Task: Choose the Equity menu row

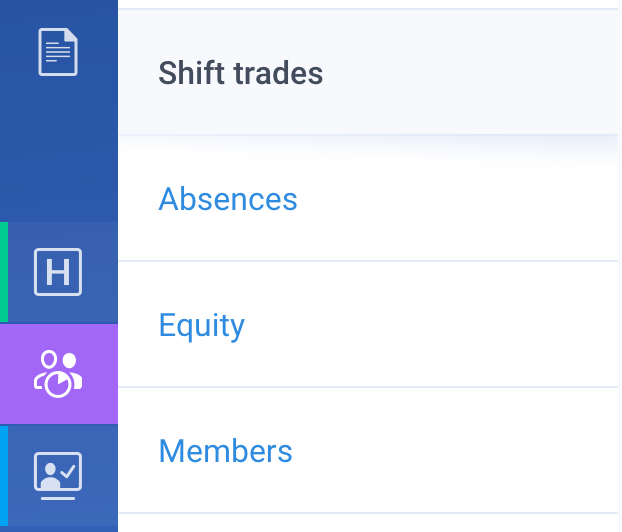Action: click(x=368, y=324)
